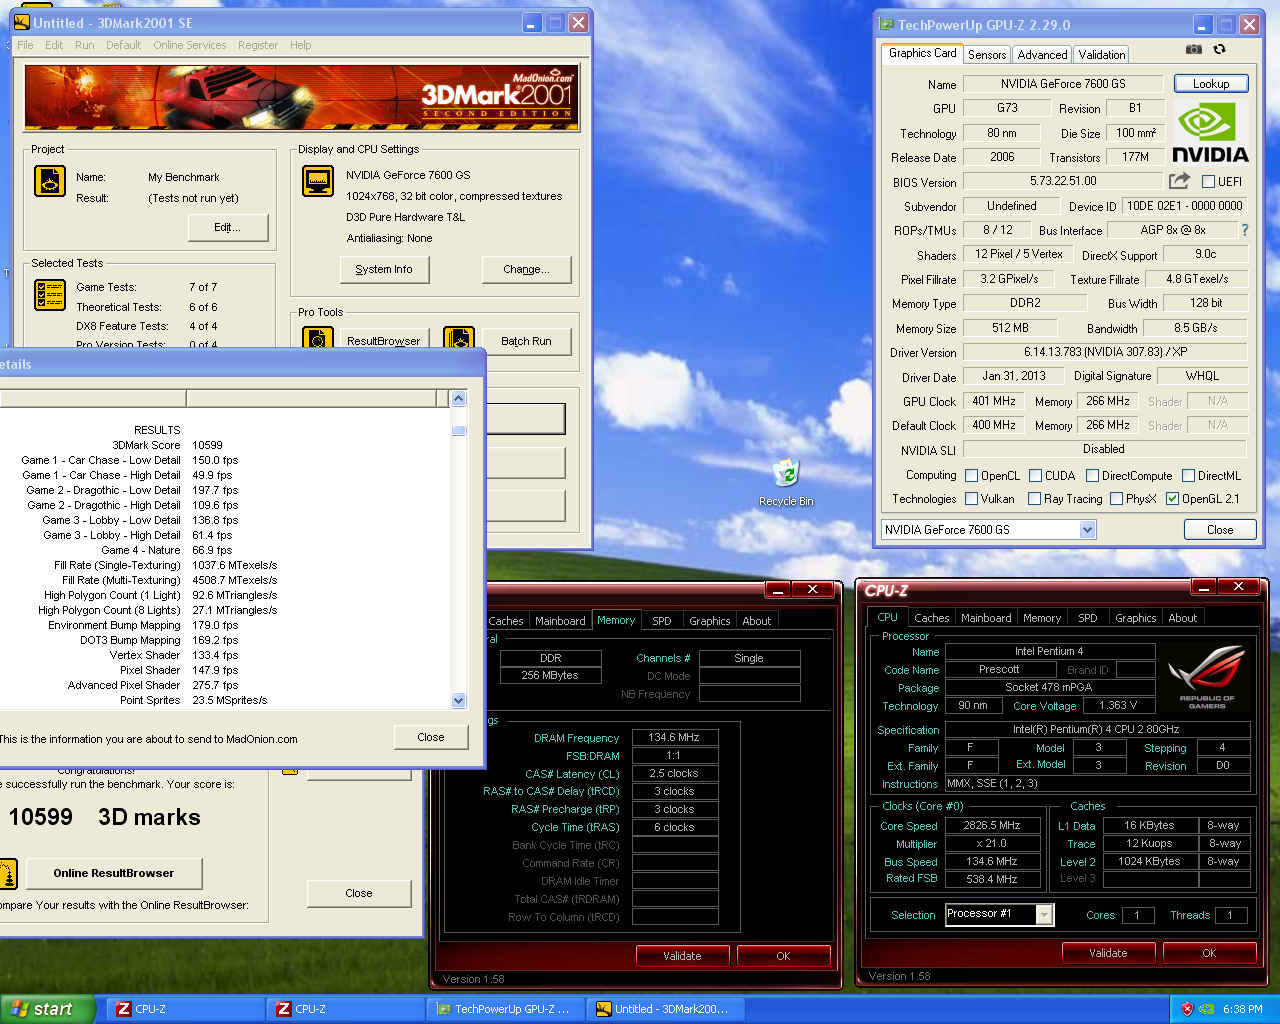1280x1024 pixels.
Task: Toggle the Vulkan checkbox
Action: coord(971,499)
